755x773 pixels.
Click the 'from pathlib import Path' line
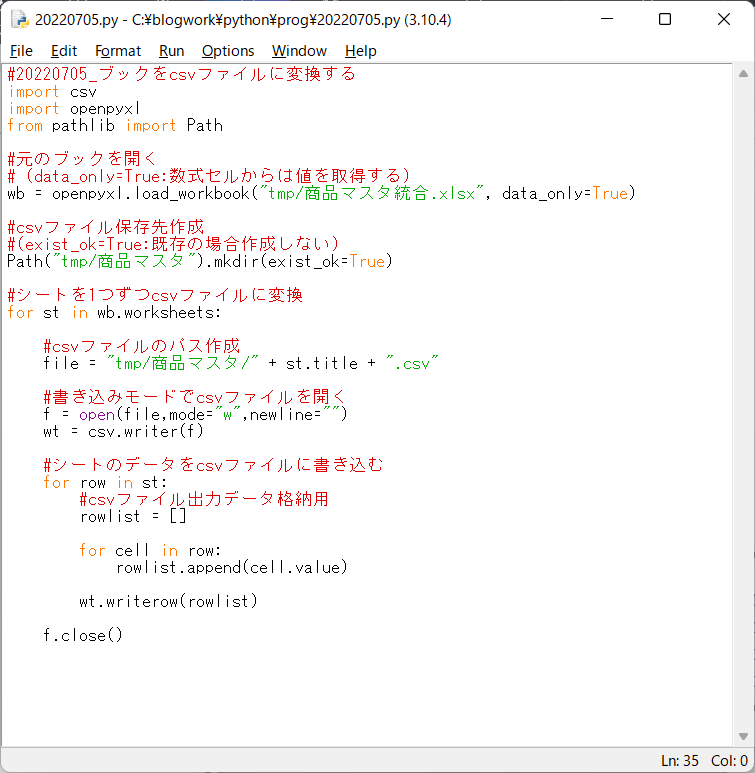115,126
